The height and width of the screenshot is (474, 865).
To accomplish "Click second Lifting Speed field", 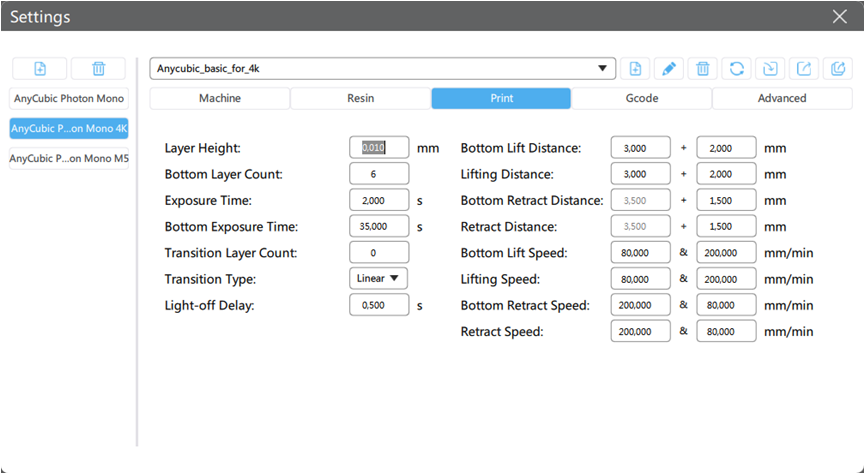I will point(726,279).
